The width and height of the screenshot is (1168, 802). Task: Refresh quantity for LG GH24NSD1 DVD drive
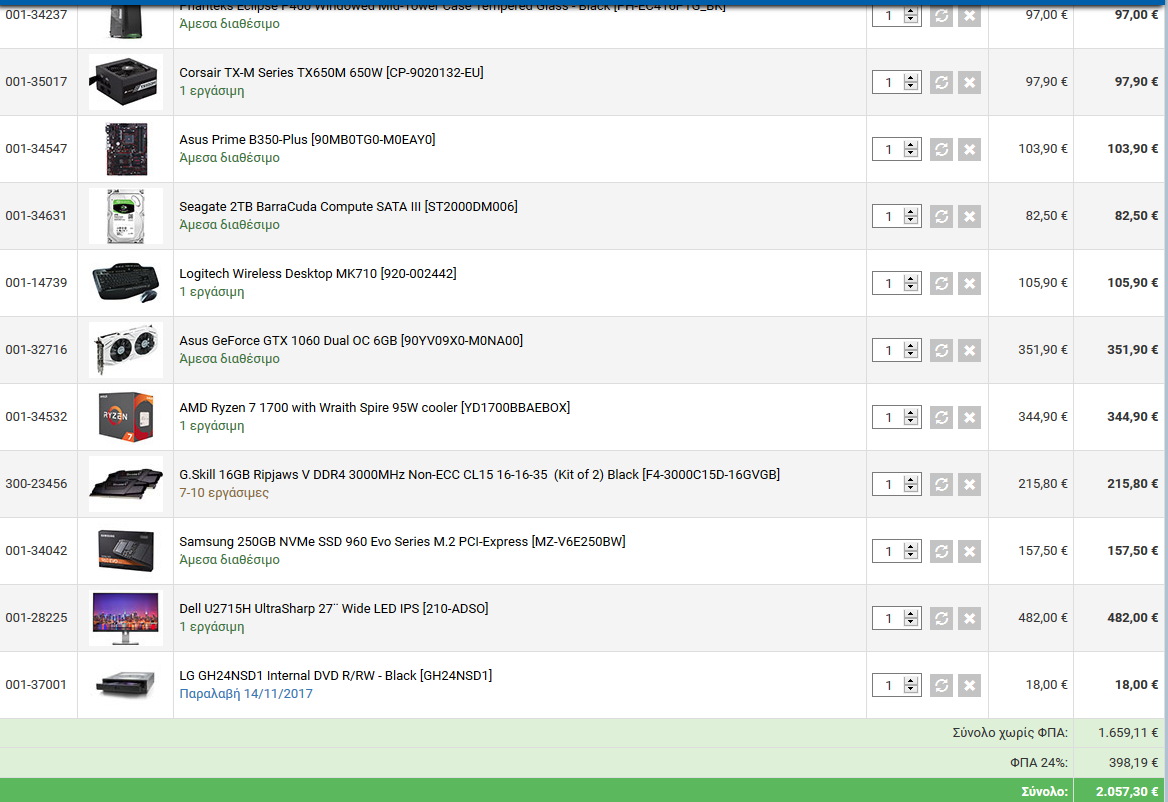coord(942,685)
